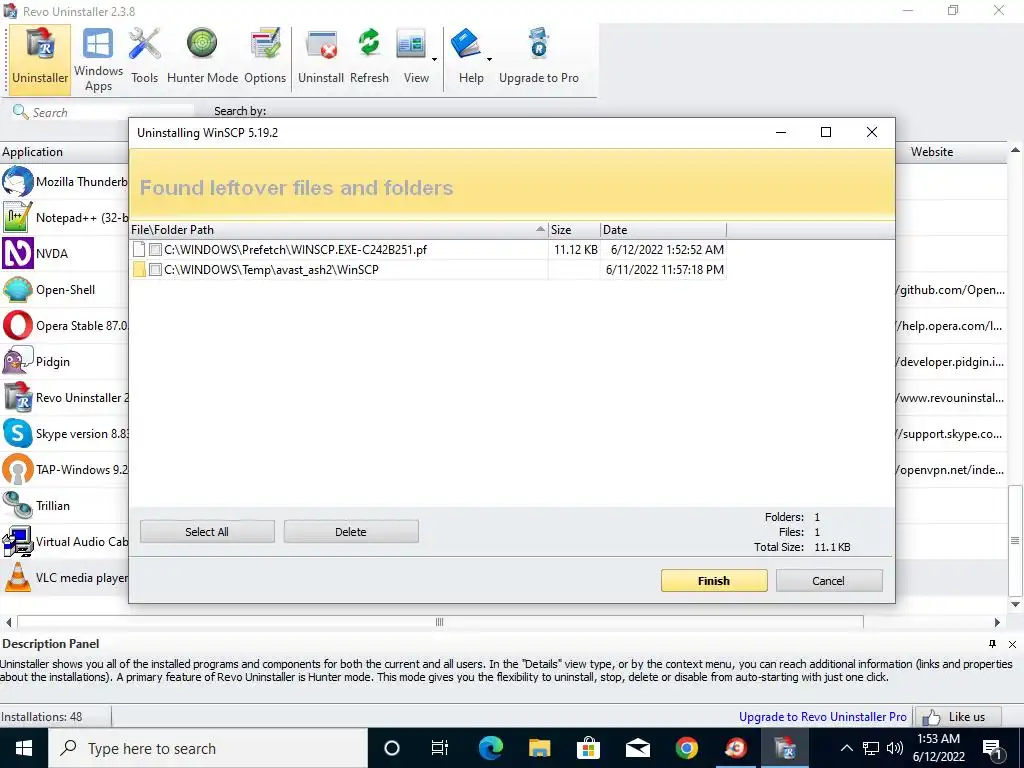Screen dimensions: 1024x768
Task: Select the Trillian application icon
Action: pos(18,505)
